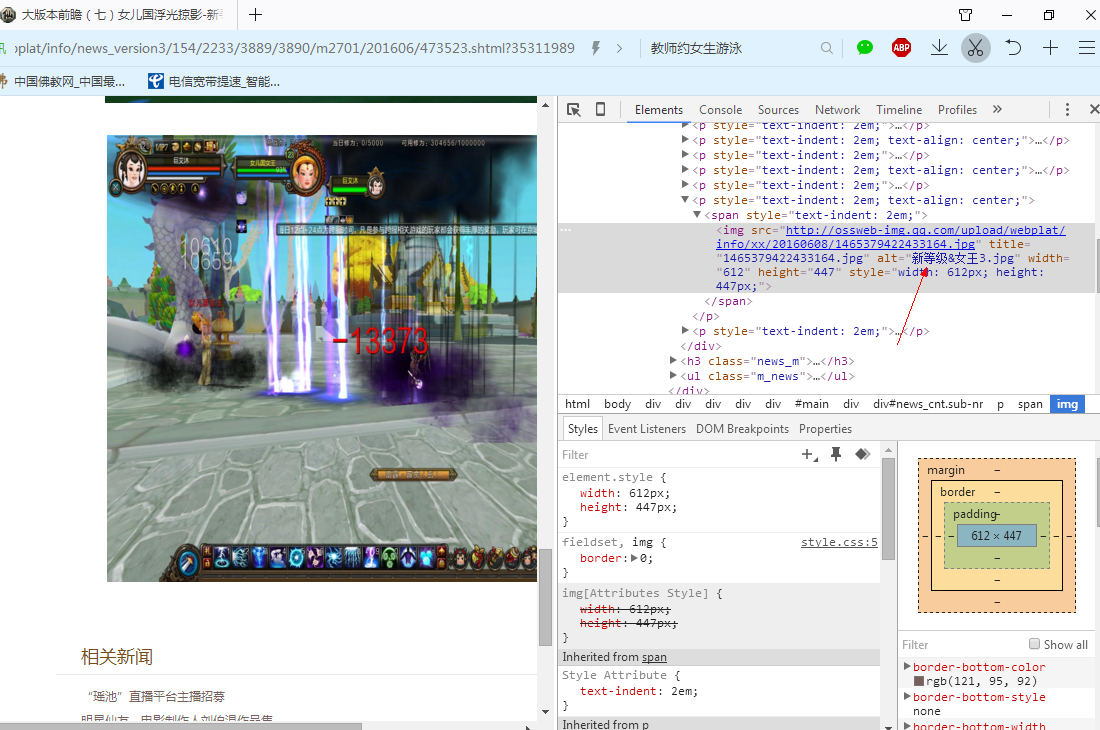1100x730 pixels.
Task: Open the downloads arrow icon
Action: [939, 48]
